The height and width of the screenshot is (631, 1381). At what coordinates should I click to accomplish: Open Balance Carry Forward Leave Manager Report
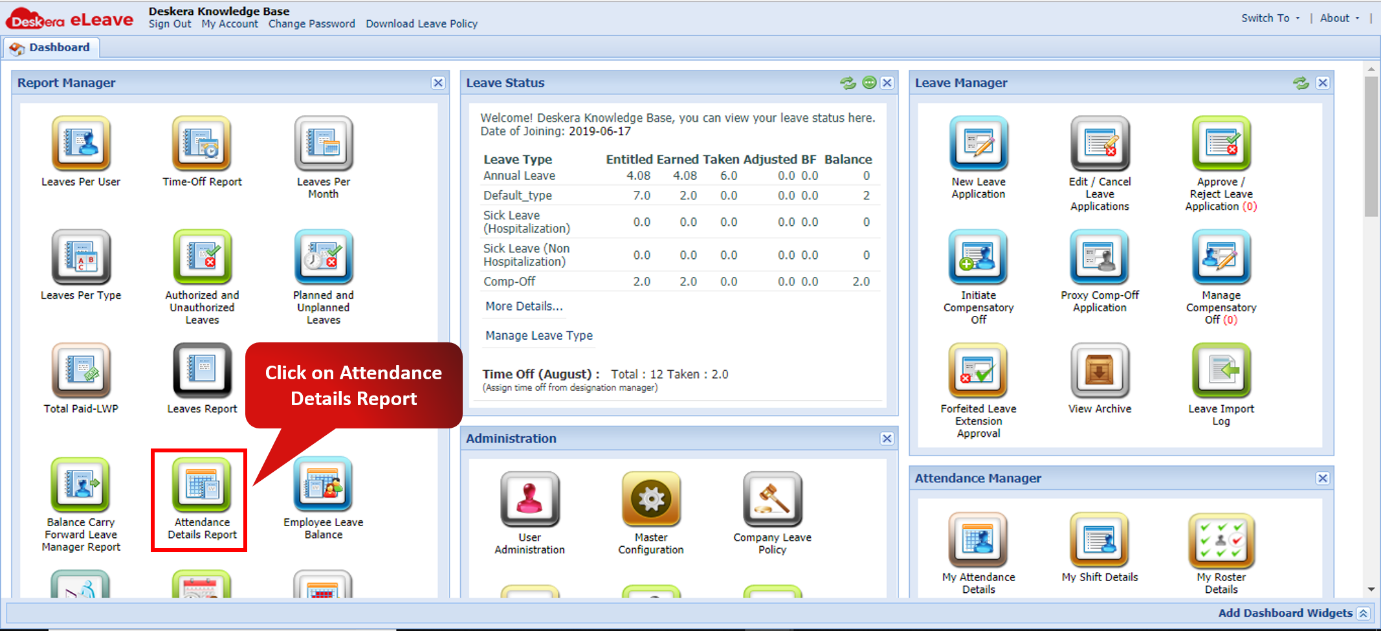81,485
